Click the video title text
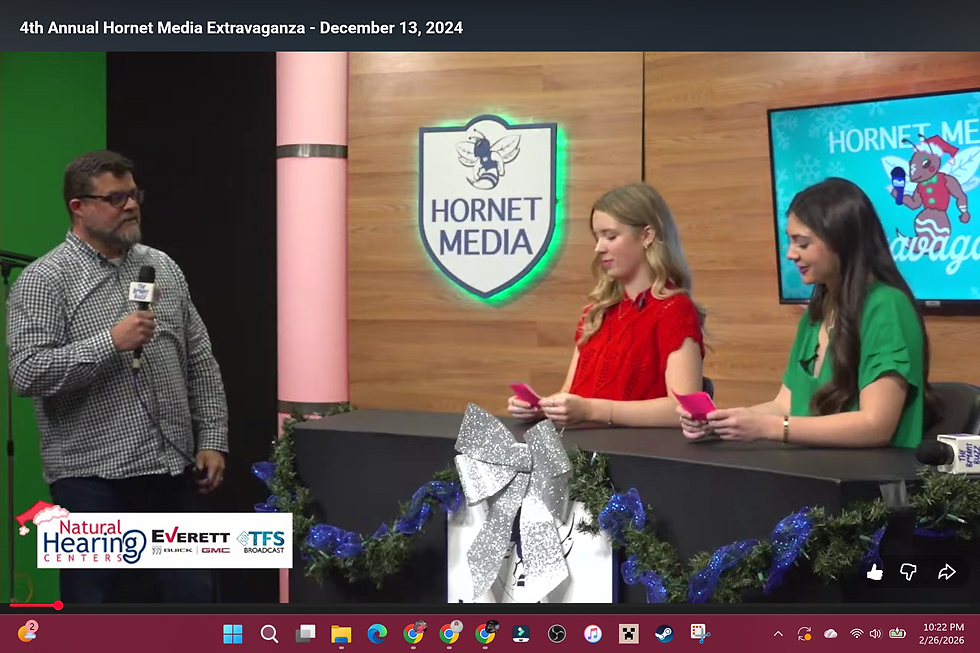This screenshot has height=653, width=980. (241, 27)
